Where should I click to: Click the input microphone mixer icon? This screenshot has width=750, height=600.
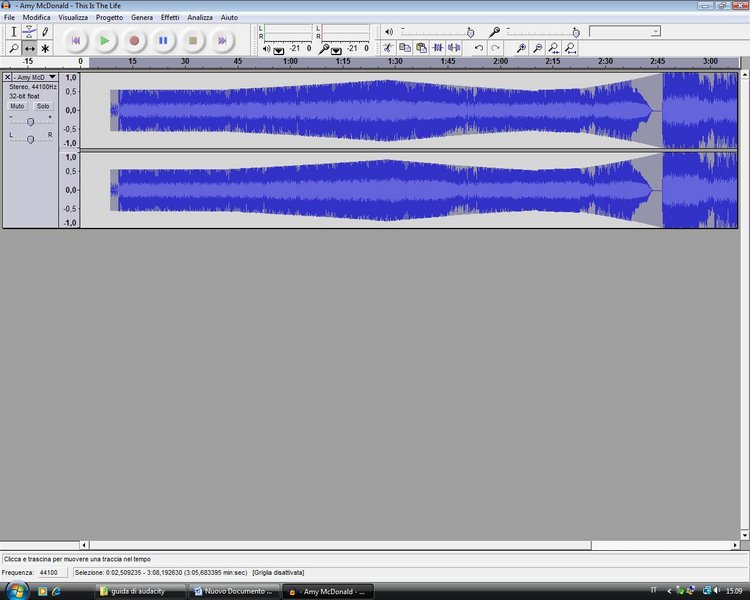click(495, 32)
